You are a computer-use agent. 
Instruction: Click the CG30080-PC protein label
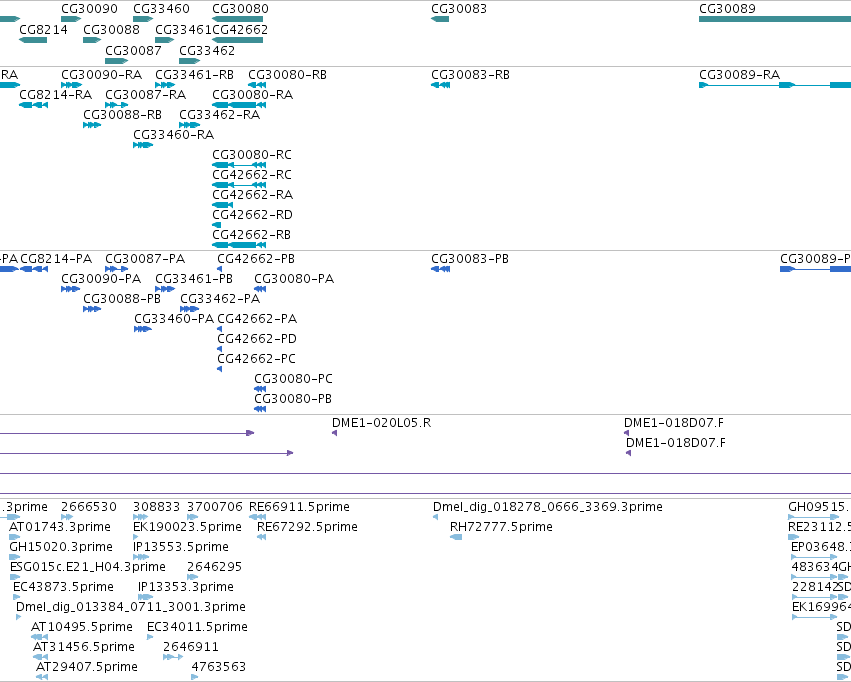293,379
